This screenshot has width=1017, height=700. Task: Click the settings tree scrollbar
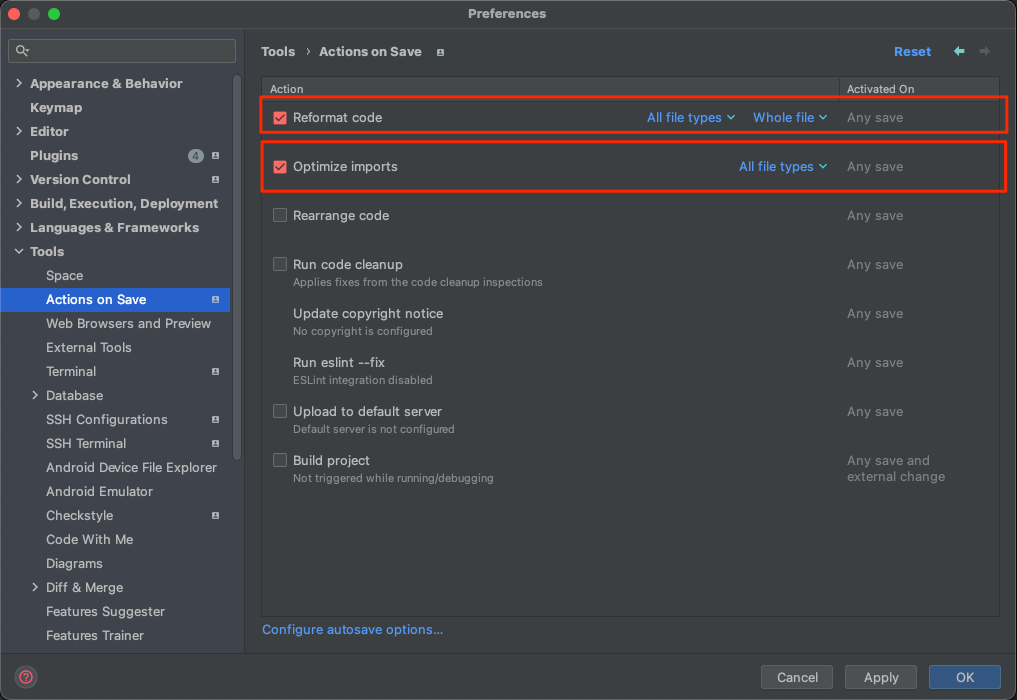237,267
